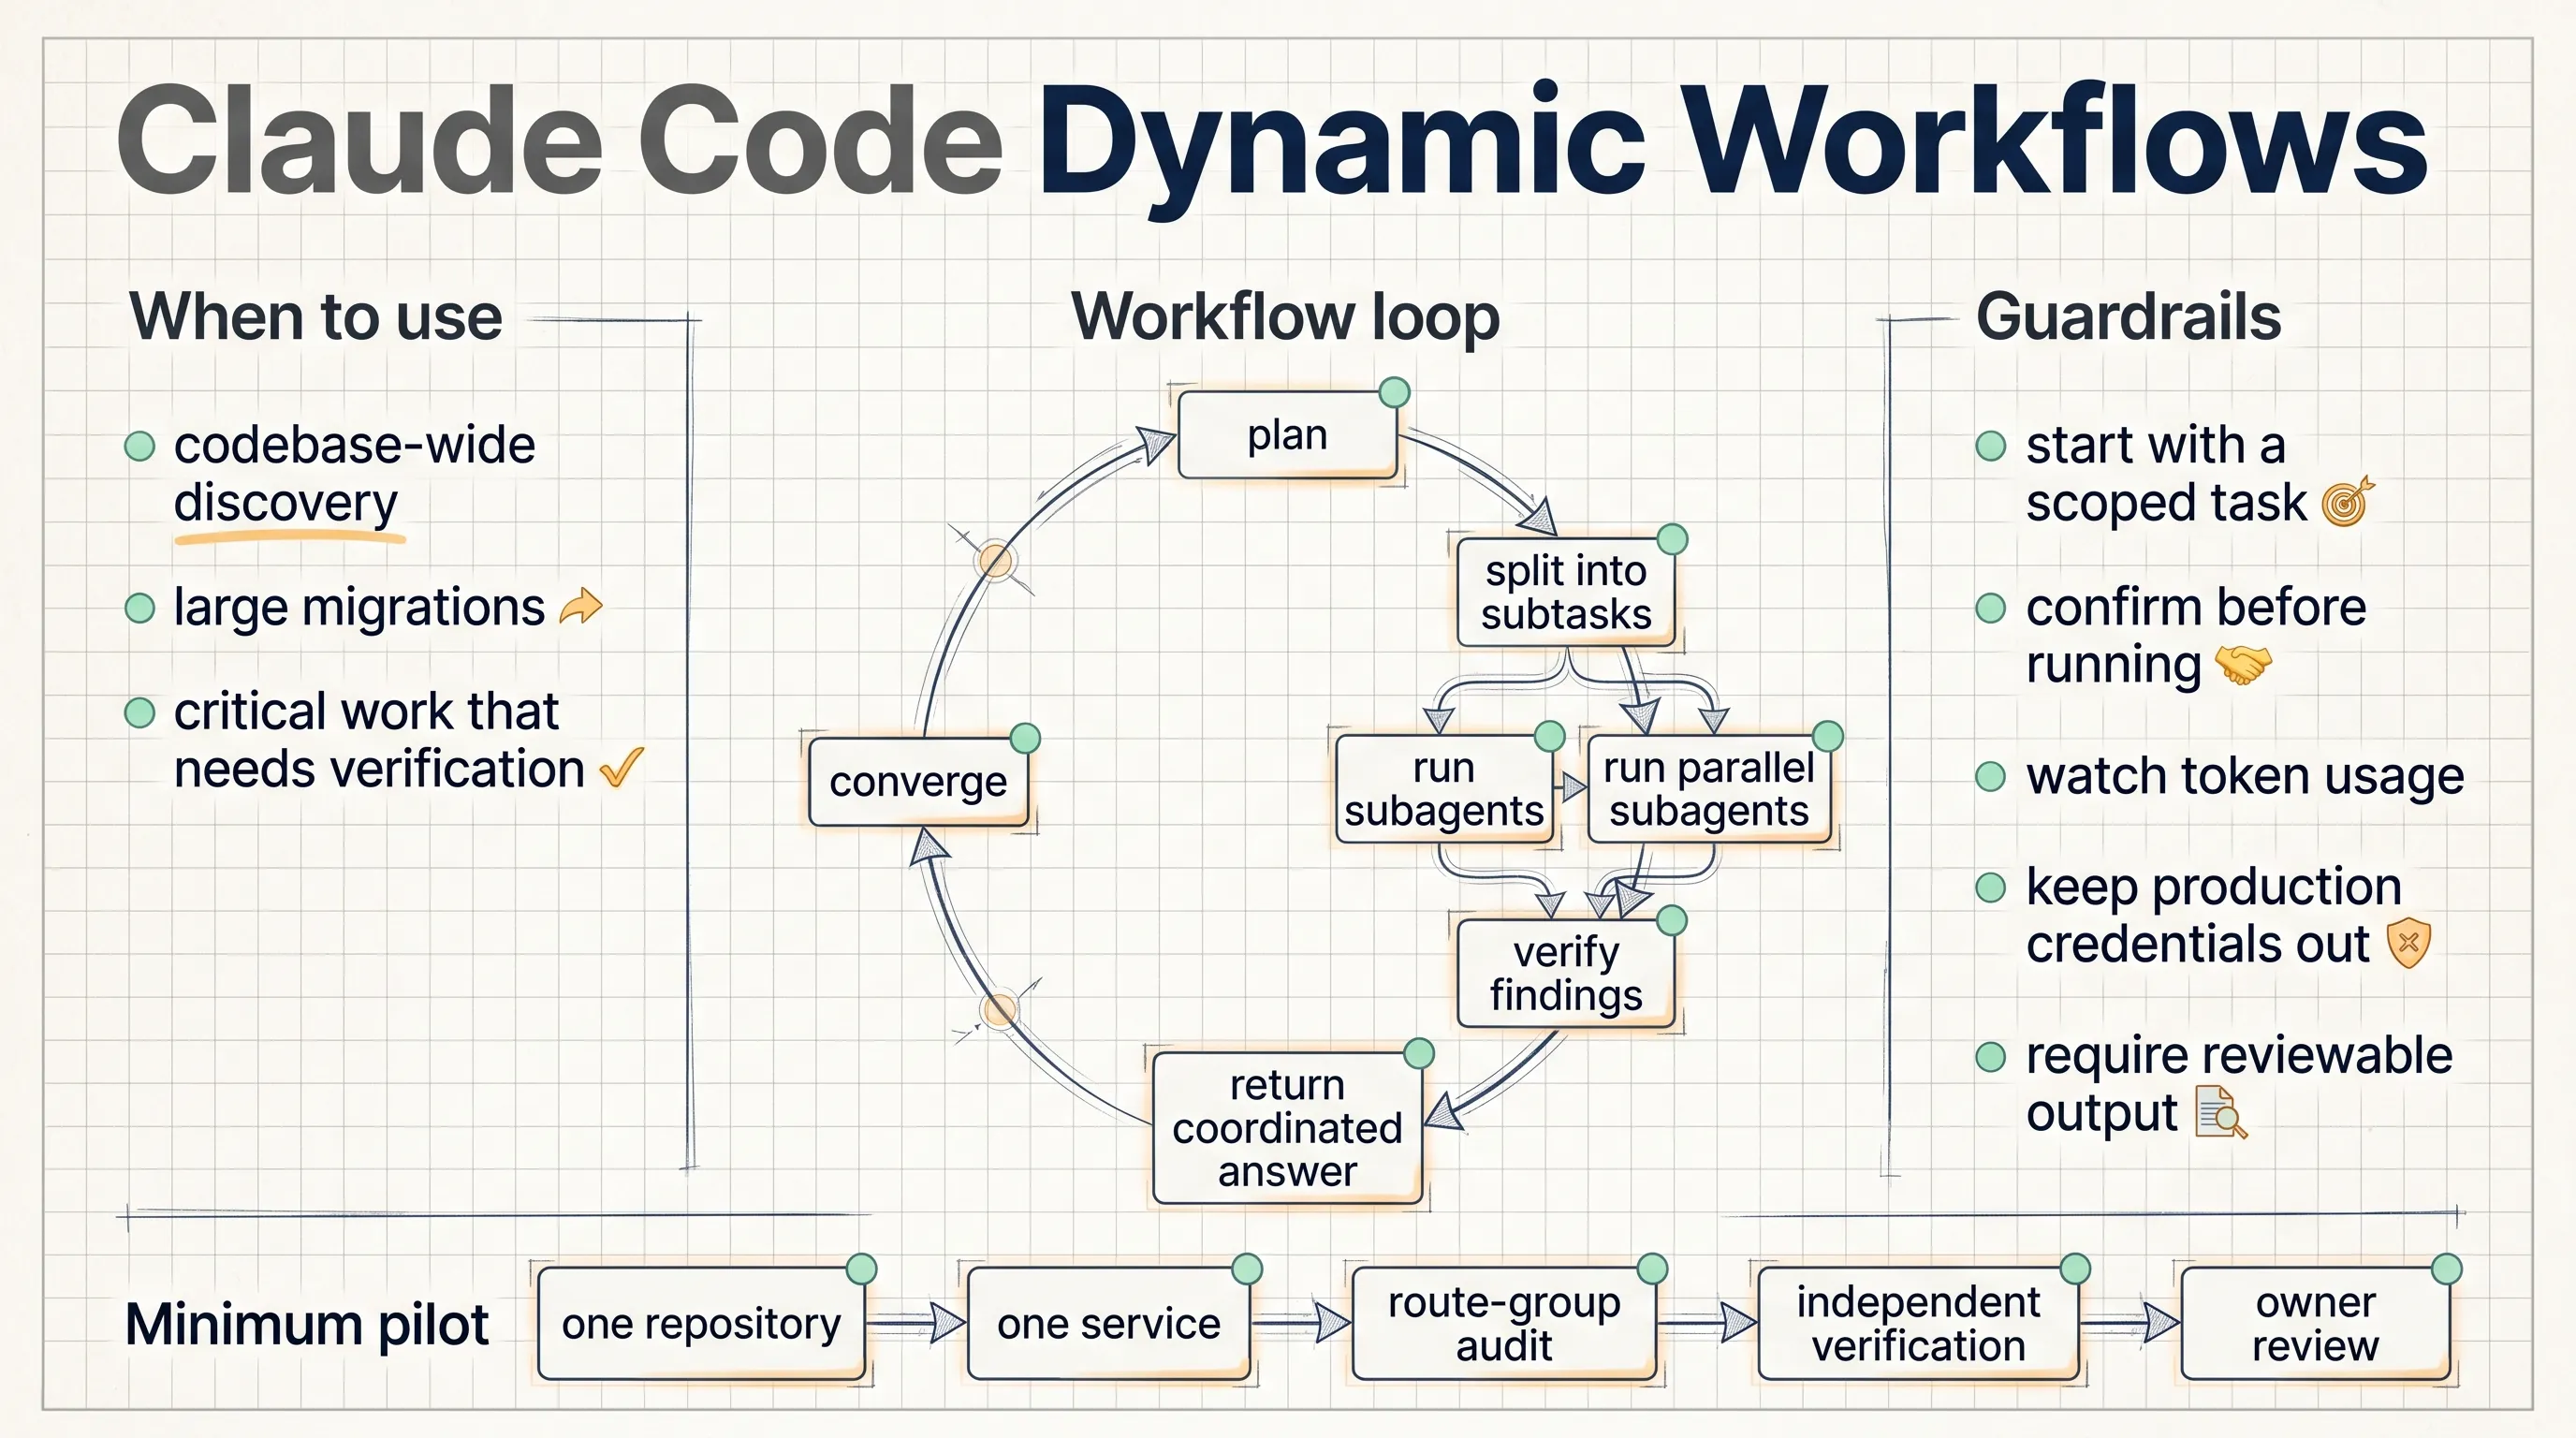Click the upper orange marker on the loop
2576x1438 pixels.
point(995,561)
